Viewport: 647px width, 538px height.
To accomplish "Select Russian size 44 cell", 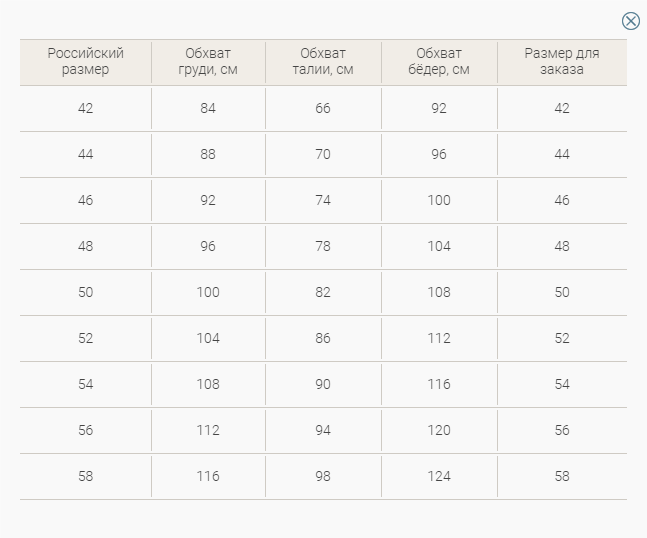I will [85, 154].
